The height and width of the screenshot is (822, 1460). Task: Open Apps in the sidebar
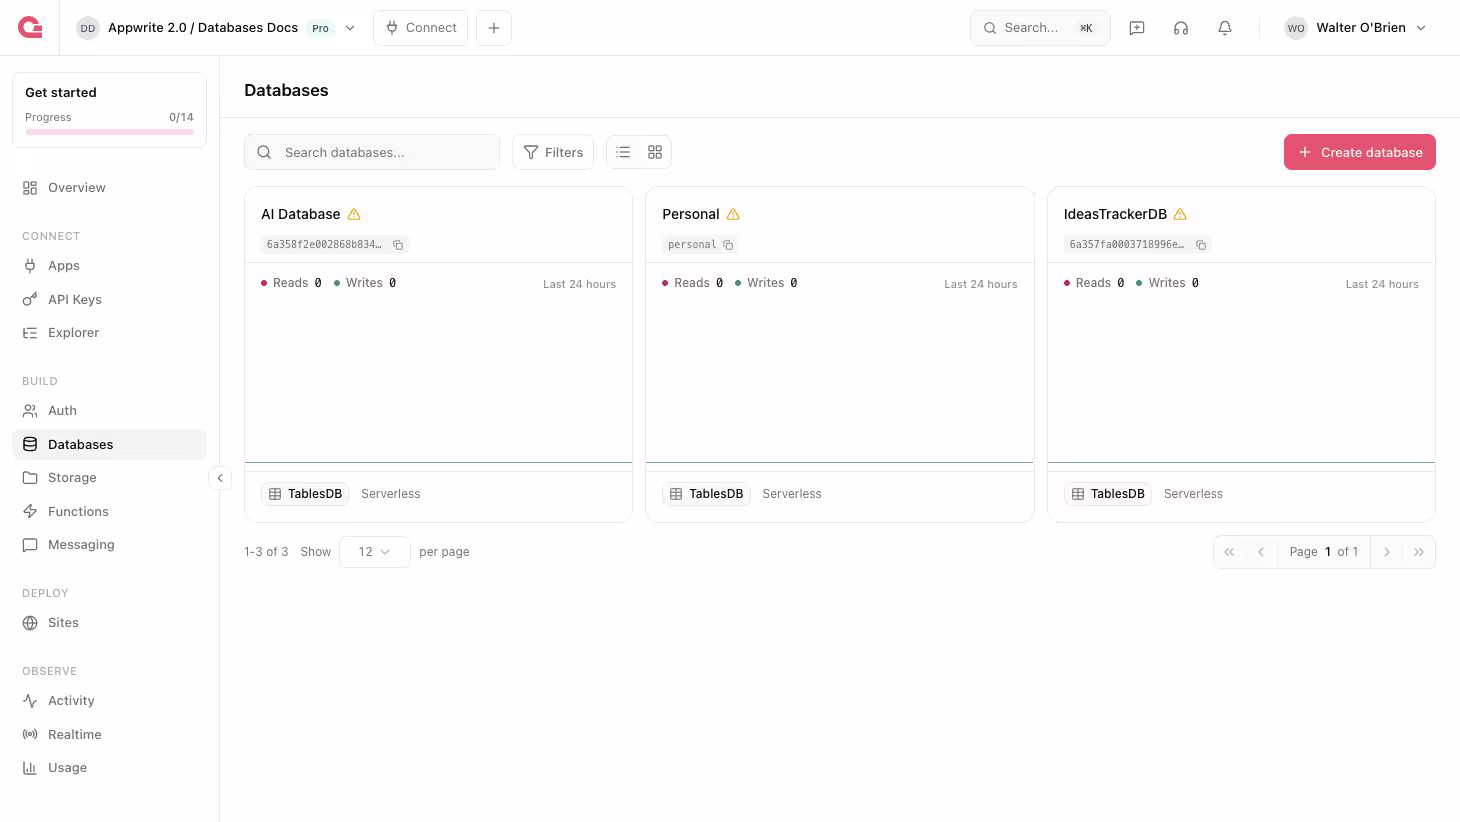pos(109,266)
